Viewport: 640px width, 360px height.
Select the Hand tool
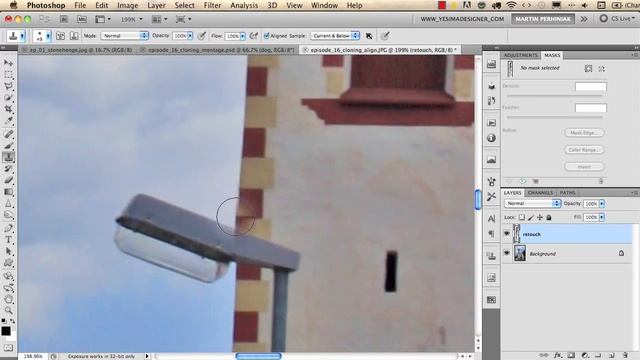8,299
